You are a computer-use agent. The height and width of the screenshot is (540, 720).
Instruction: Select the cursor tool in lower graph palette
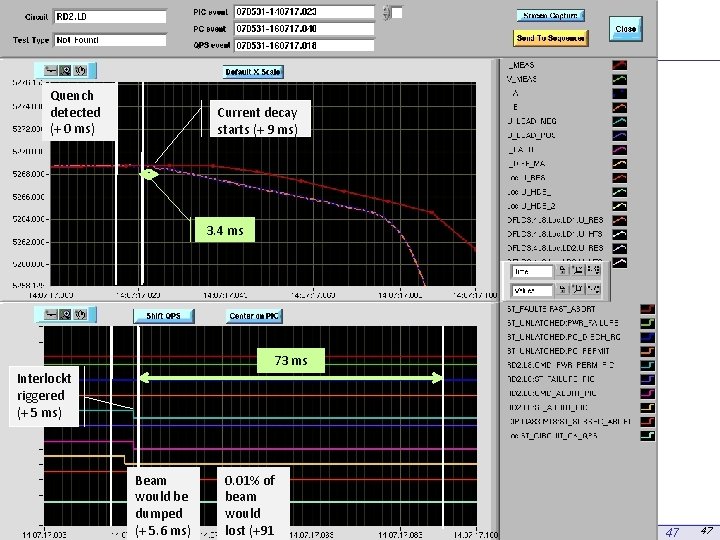point(51,315)
